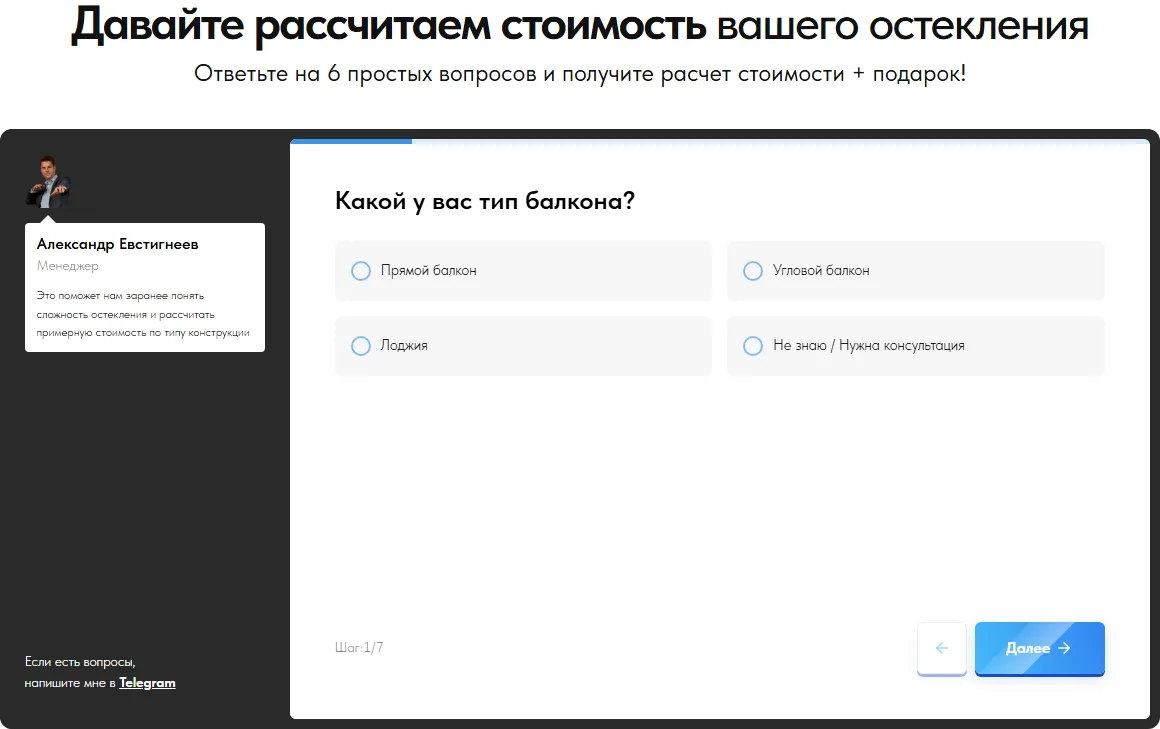1160x729 pixels.
Task: Click the 'Какой у вас тип балкона?' question
Action: (x=485, y=201)
